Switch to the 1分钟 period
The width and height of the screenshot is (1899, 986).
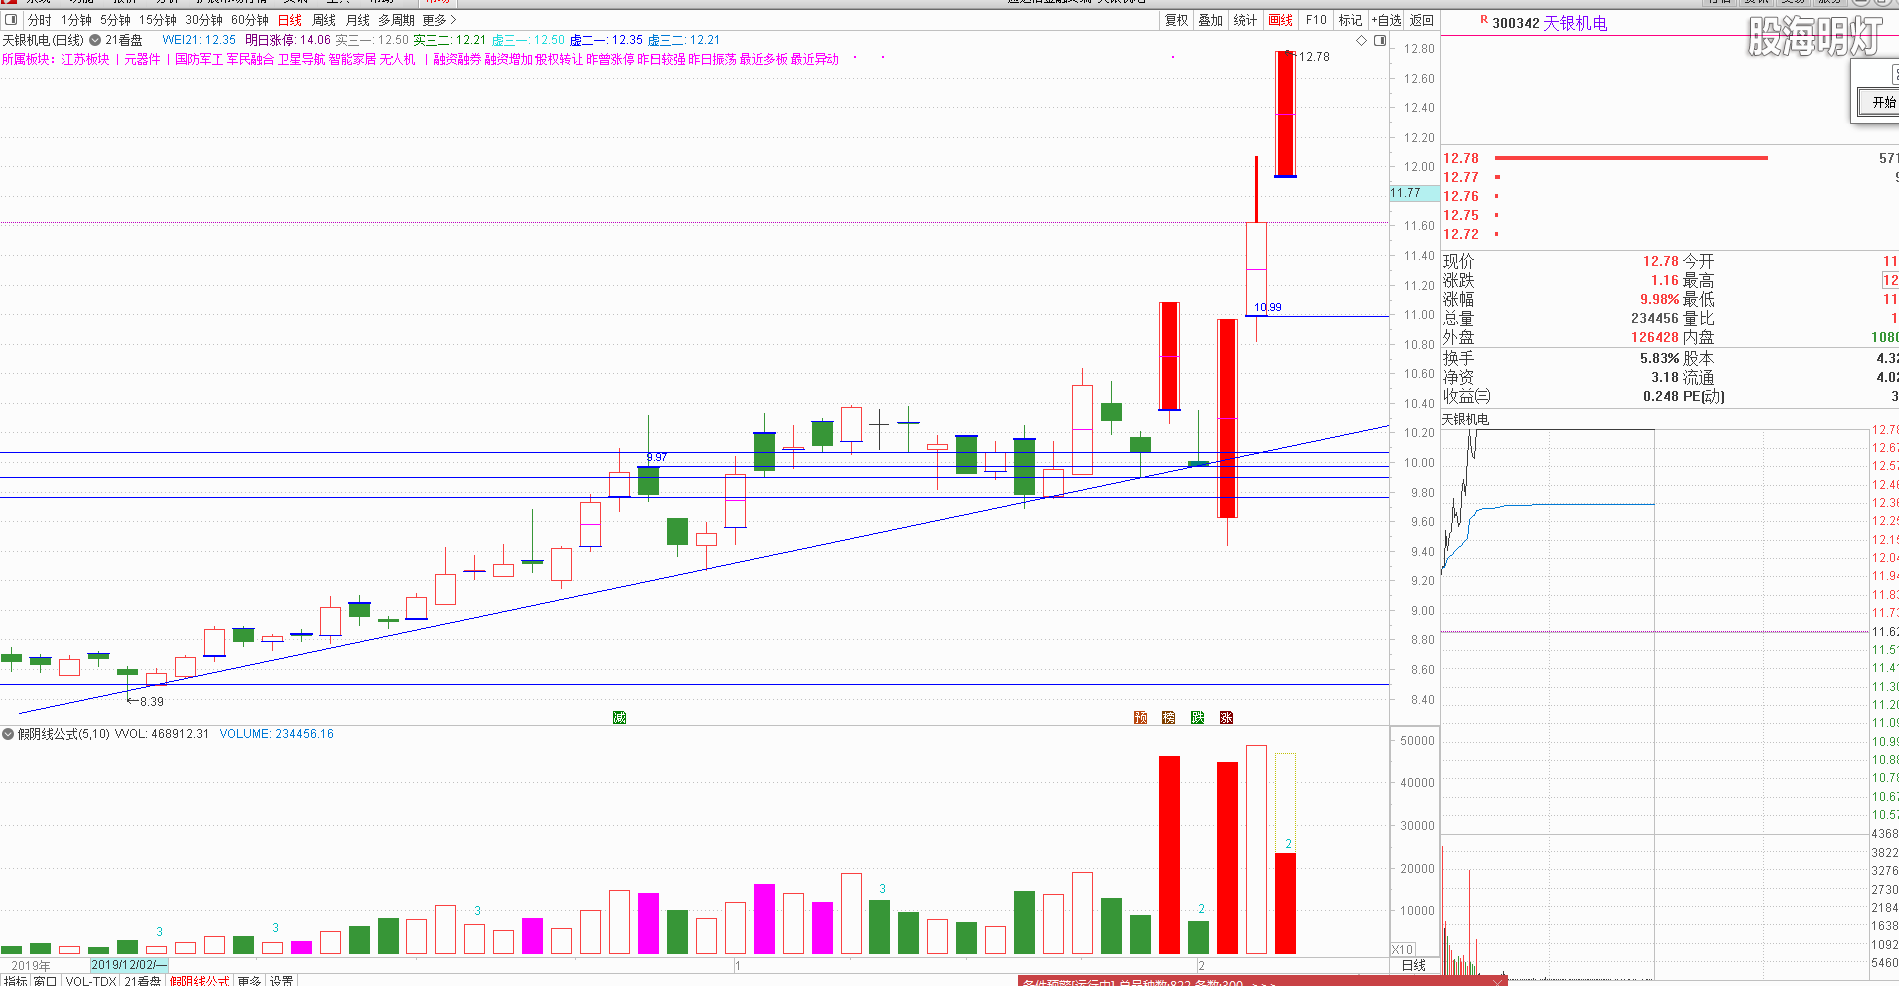(x=76, y=20)
